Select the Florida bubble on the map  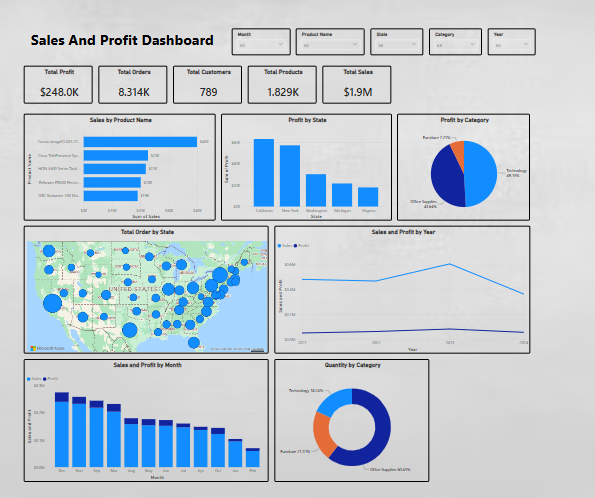(194, 342)
